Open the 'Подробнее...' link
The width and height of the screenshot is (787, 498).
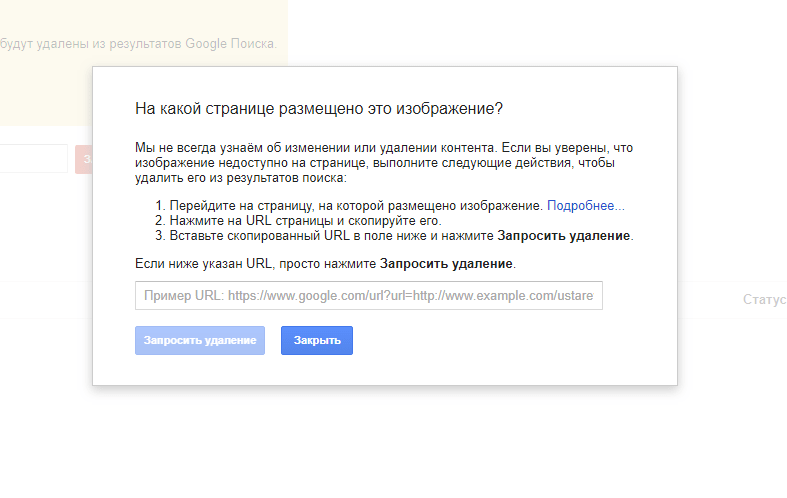586,205
